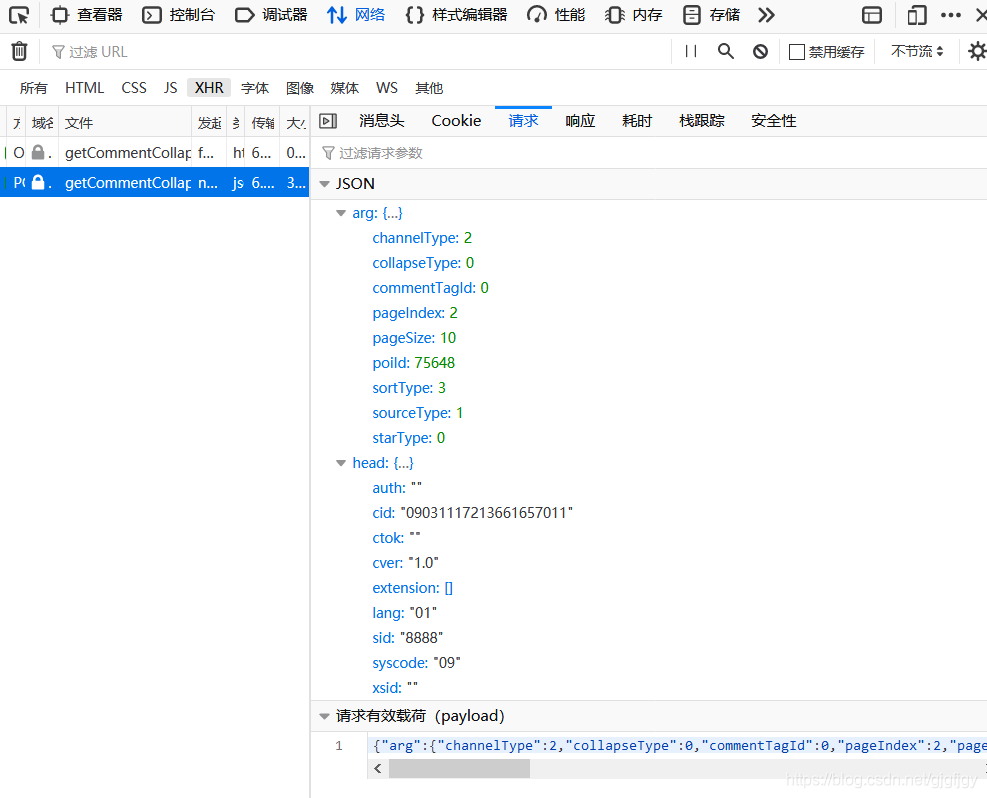Click the » chevron to show more panels
Image resolution: width=987 pixels, height=798 pixels.
point(766,14)
